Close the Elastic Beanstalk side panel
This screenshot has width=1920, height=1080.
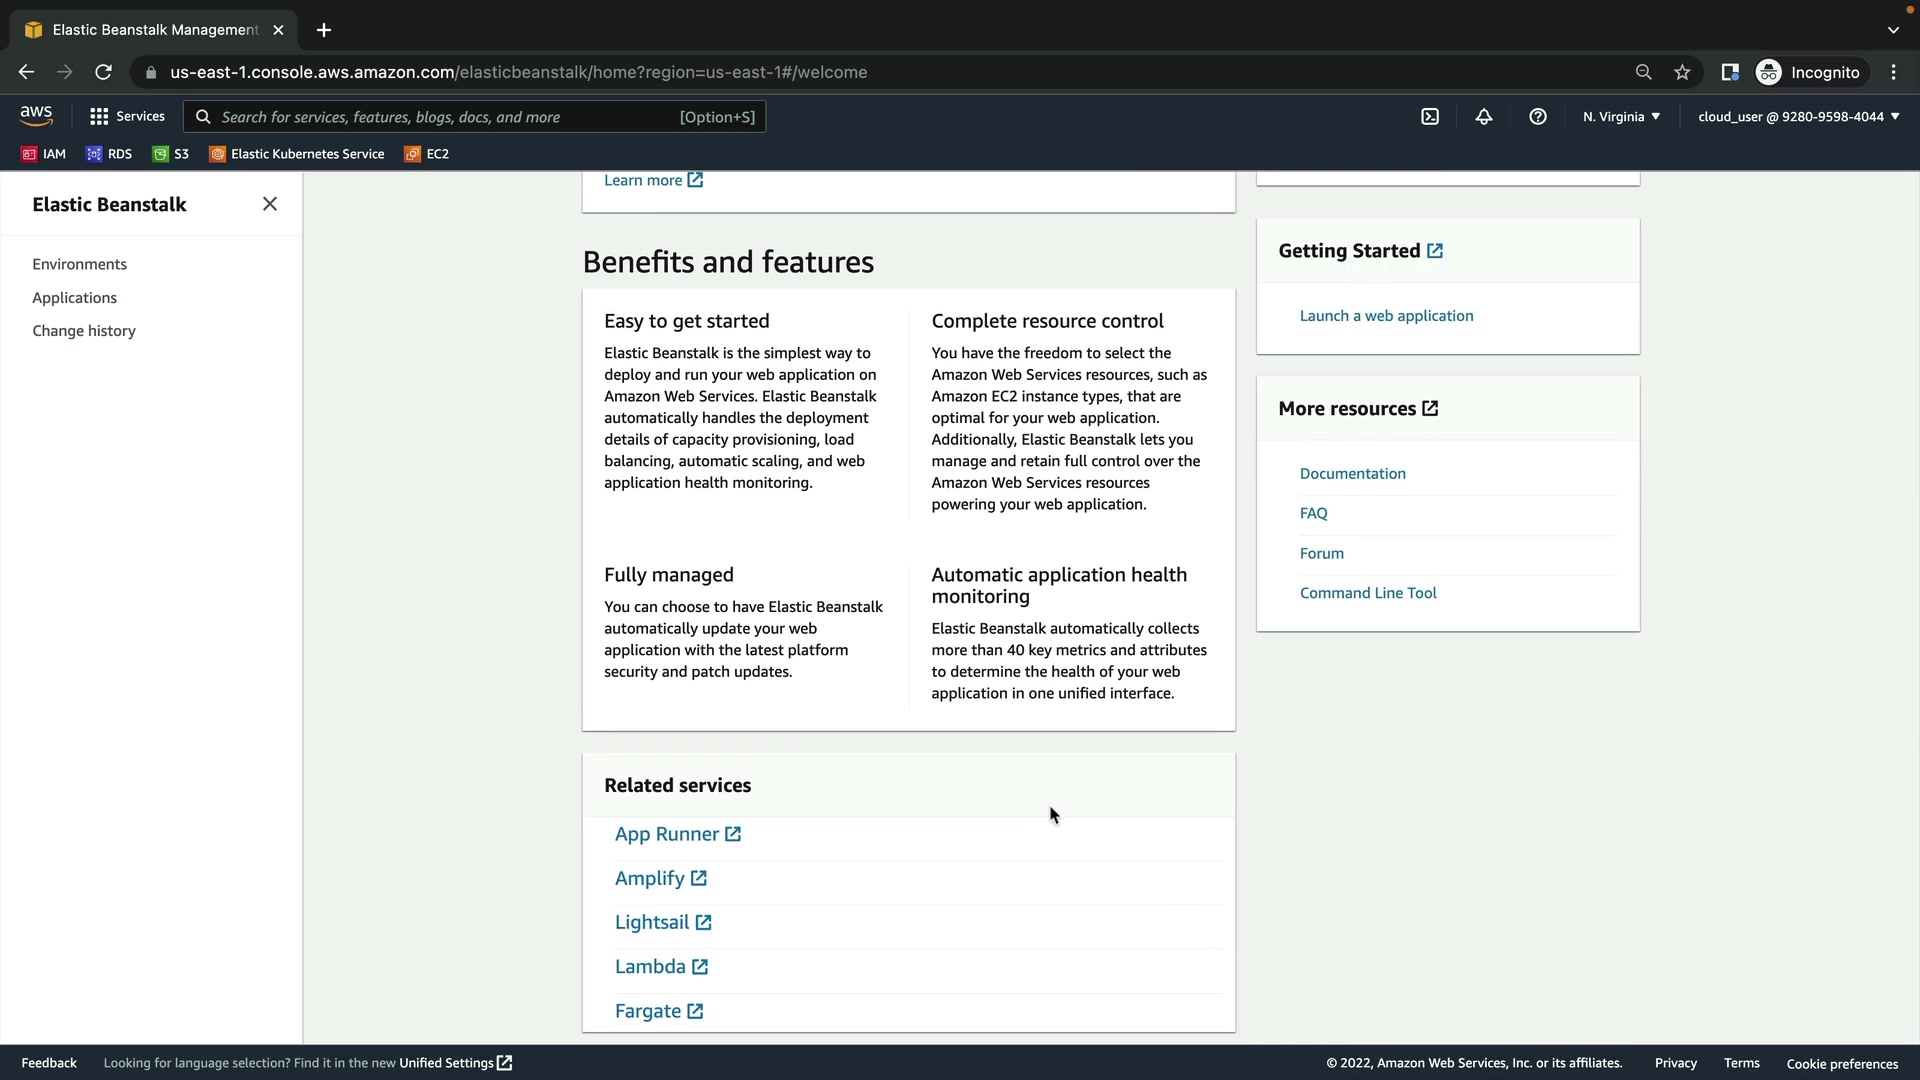click(x=270, y=204)
